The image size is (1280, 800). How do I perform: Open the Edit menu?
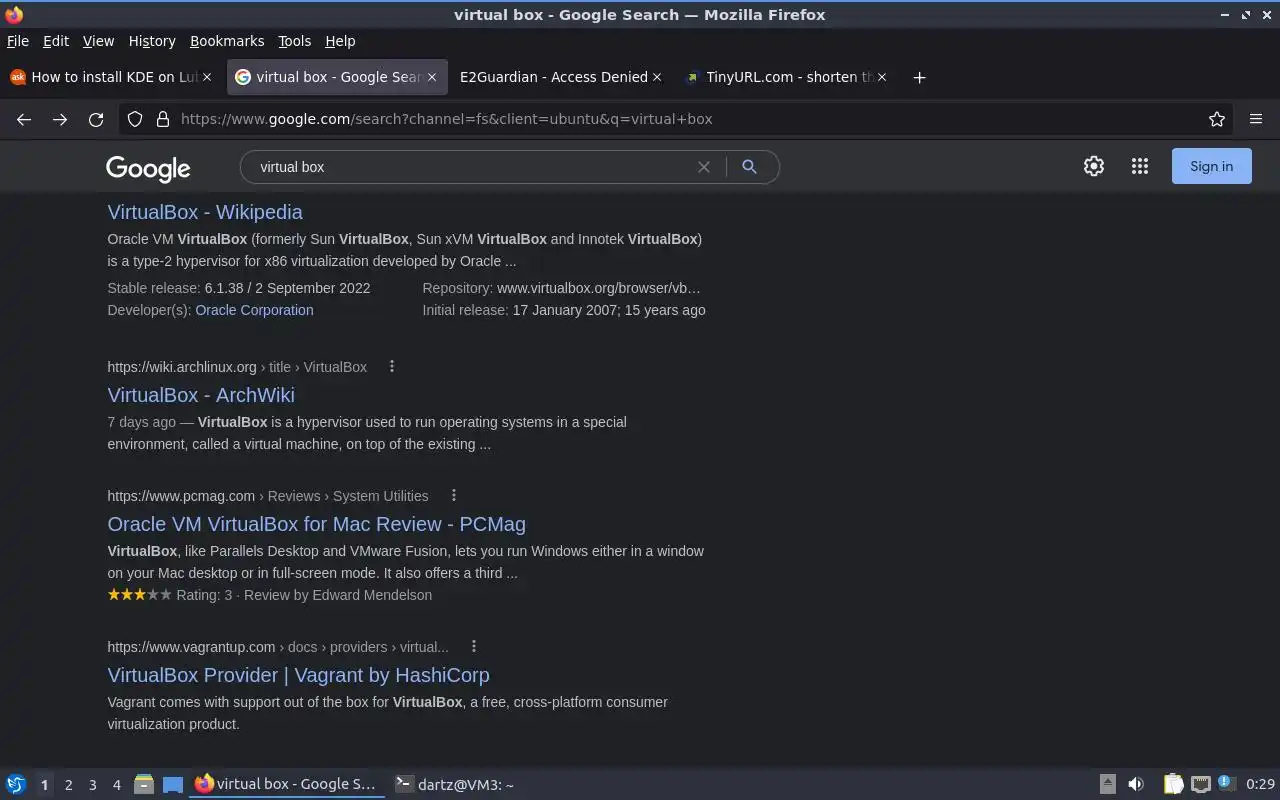tap(56, 41)
